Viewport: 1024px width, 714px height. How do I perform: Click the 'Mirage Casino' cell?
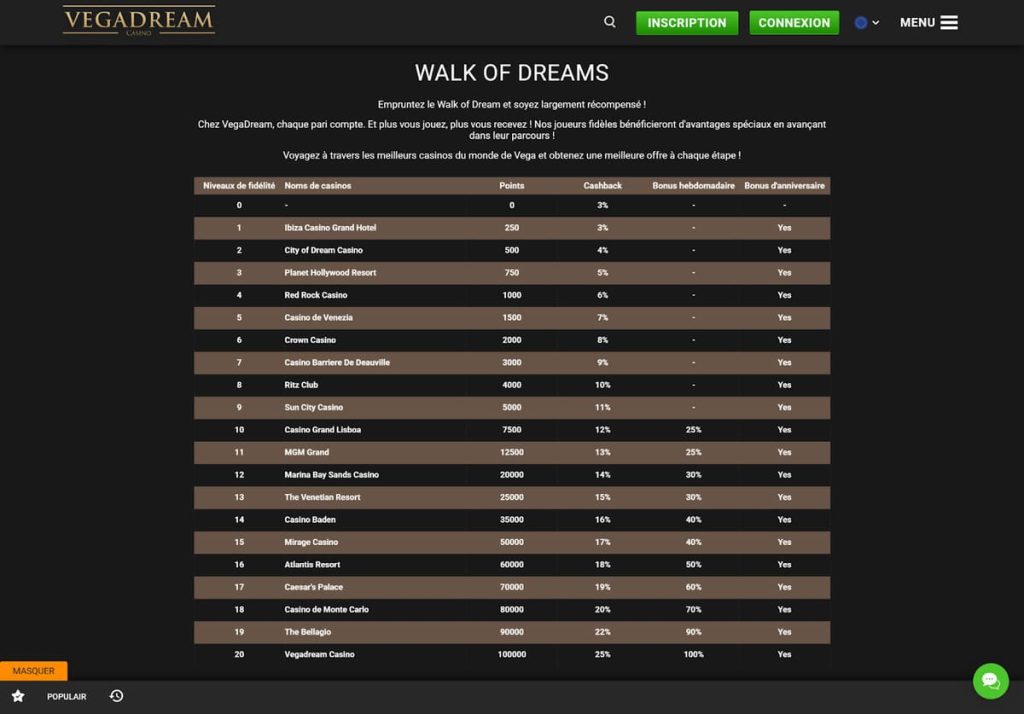tap(311, 542)
